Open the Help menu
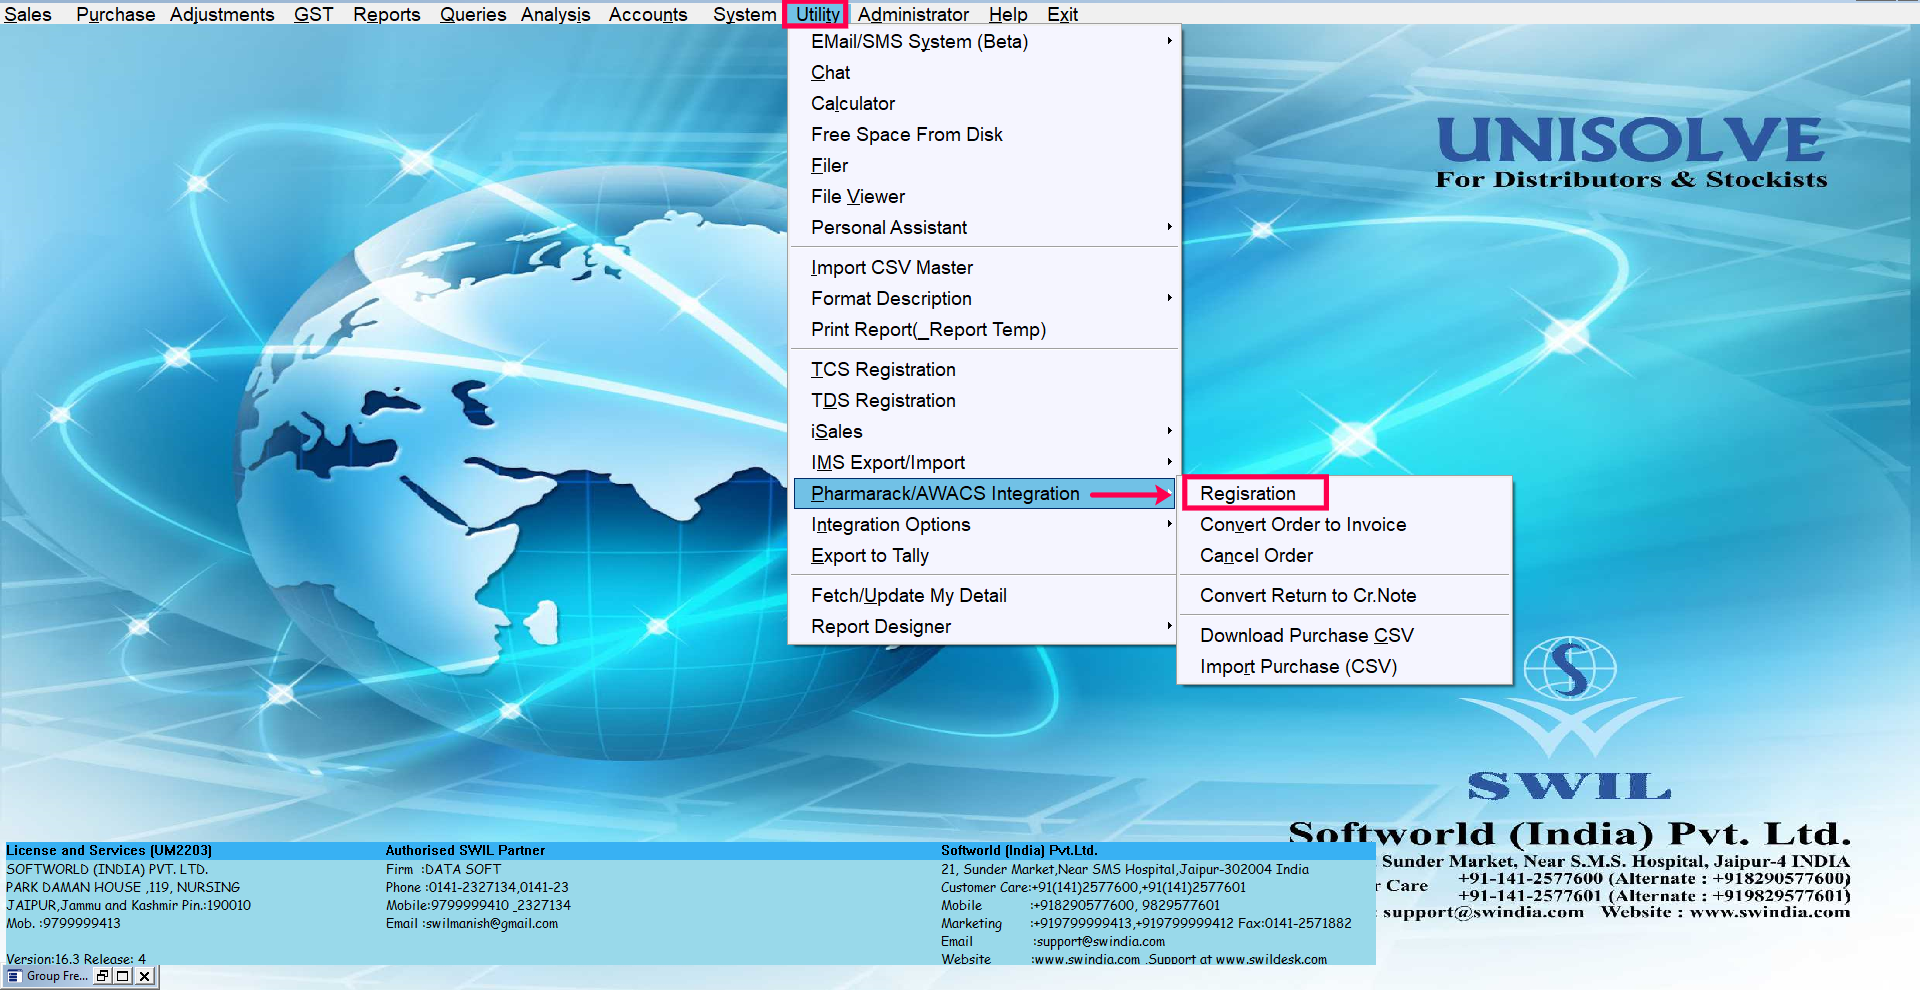 point(1008,14)
